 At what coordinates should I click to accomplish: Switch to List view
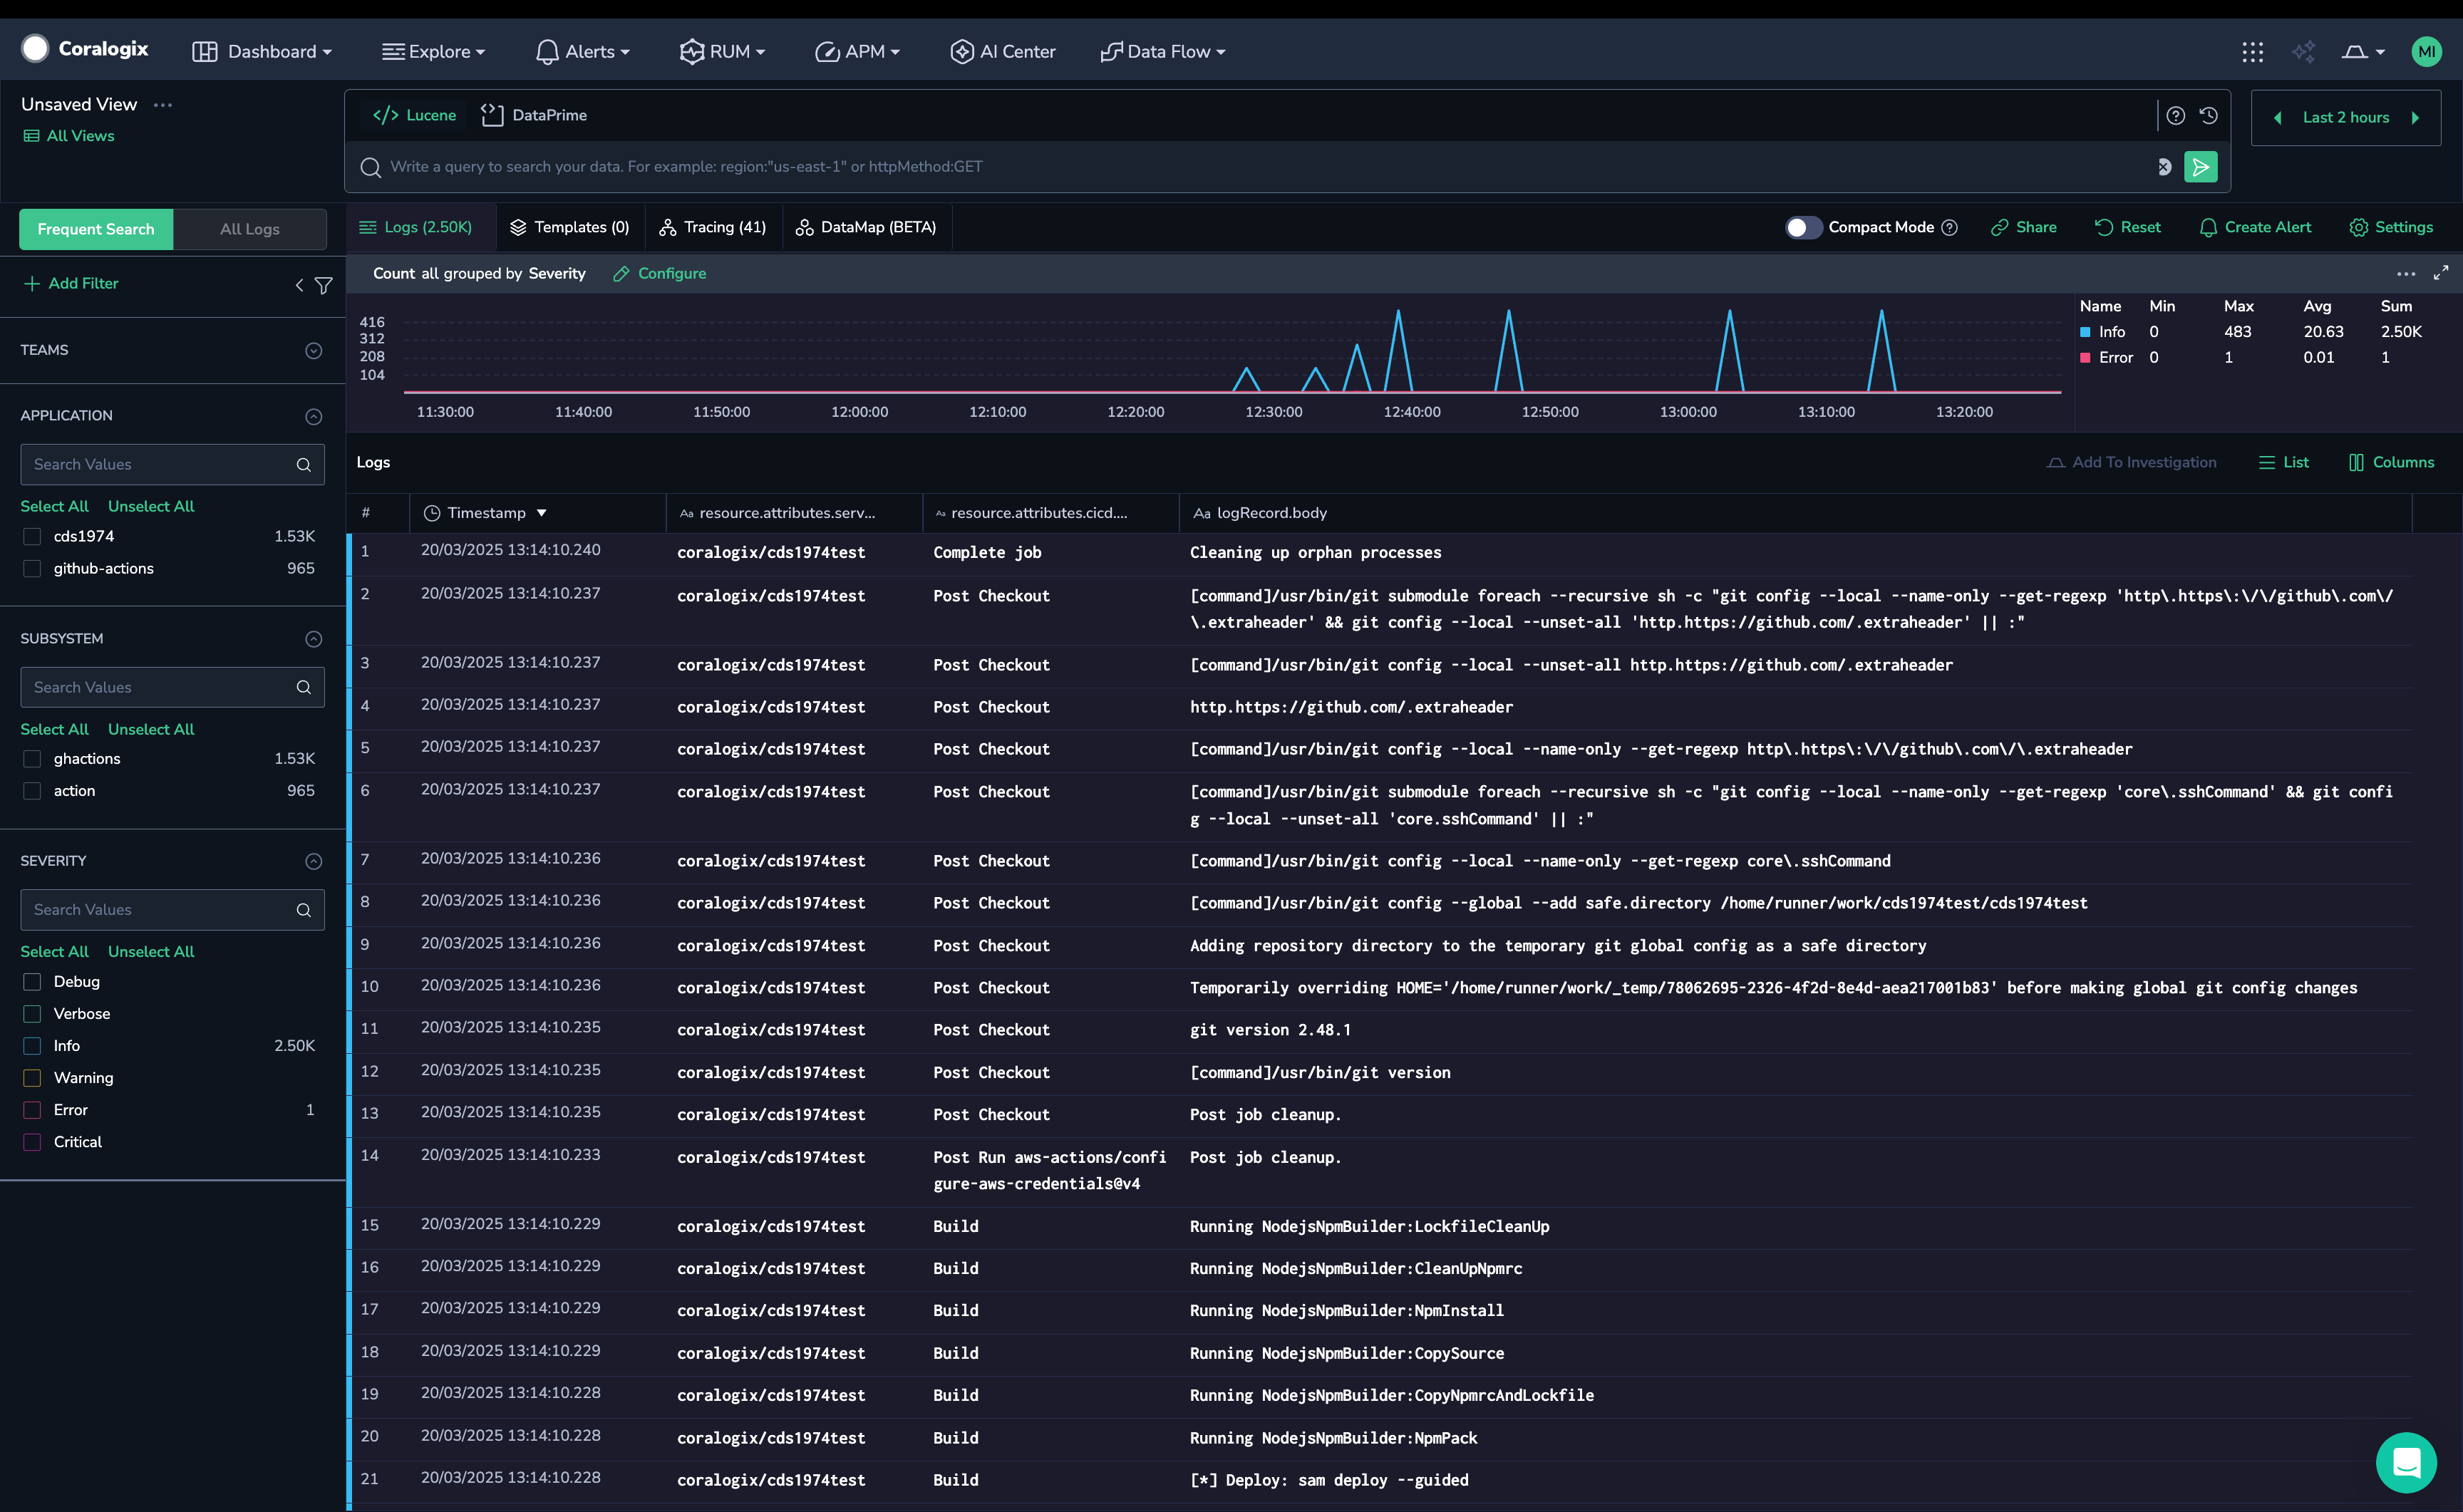pos(2284,463)
